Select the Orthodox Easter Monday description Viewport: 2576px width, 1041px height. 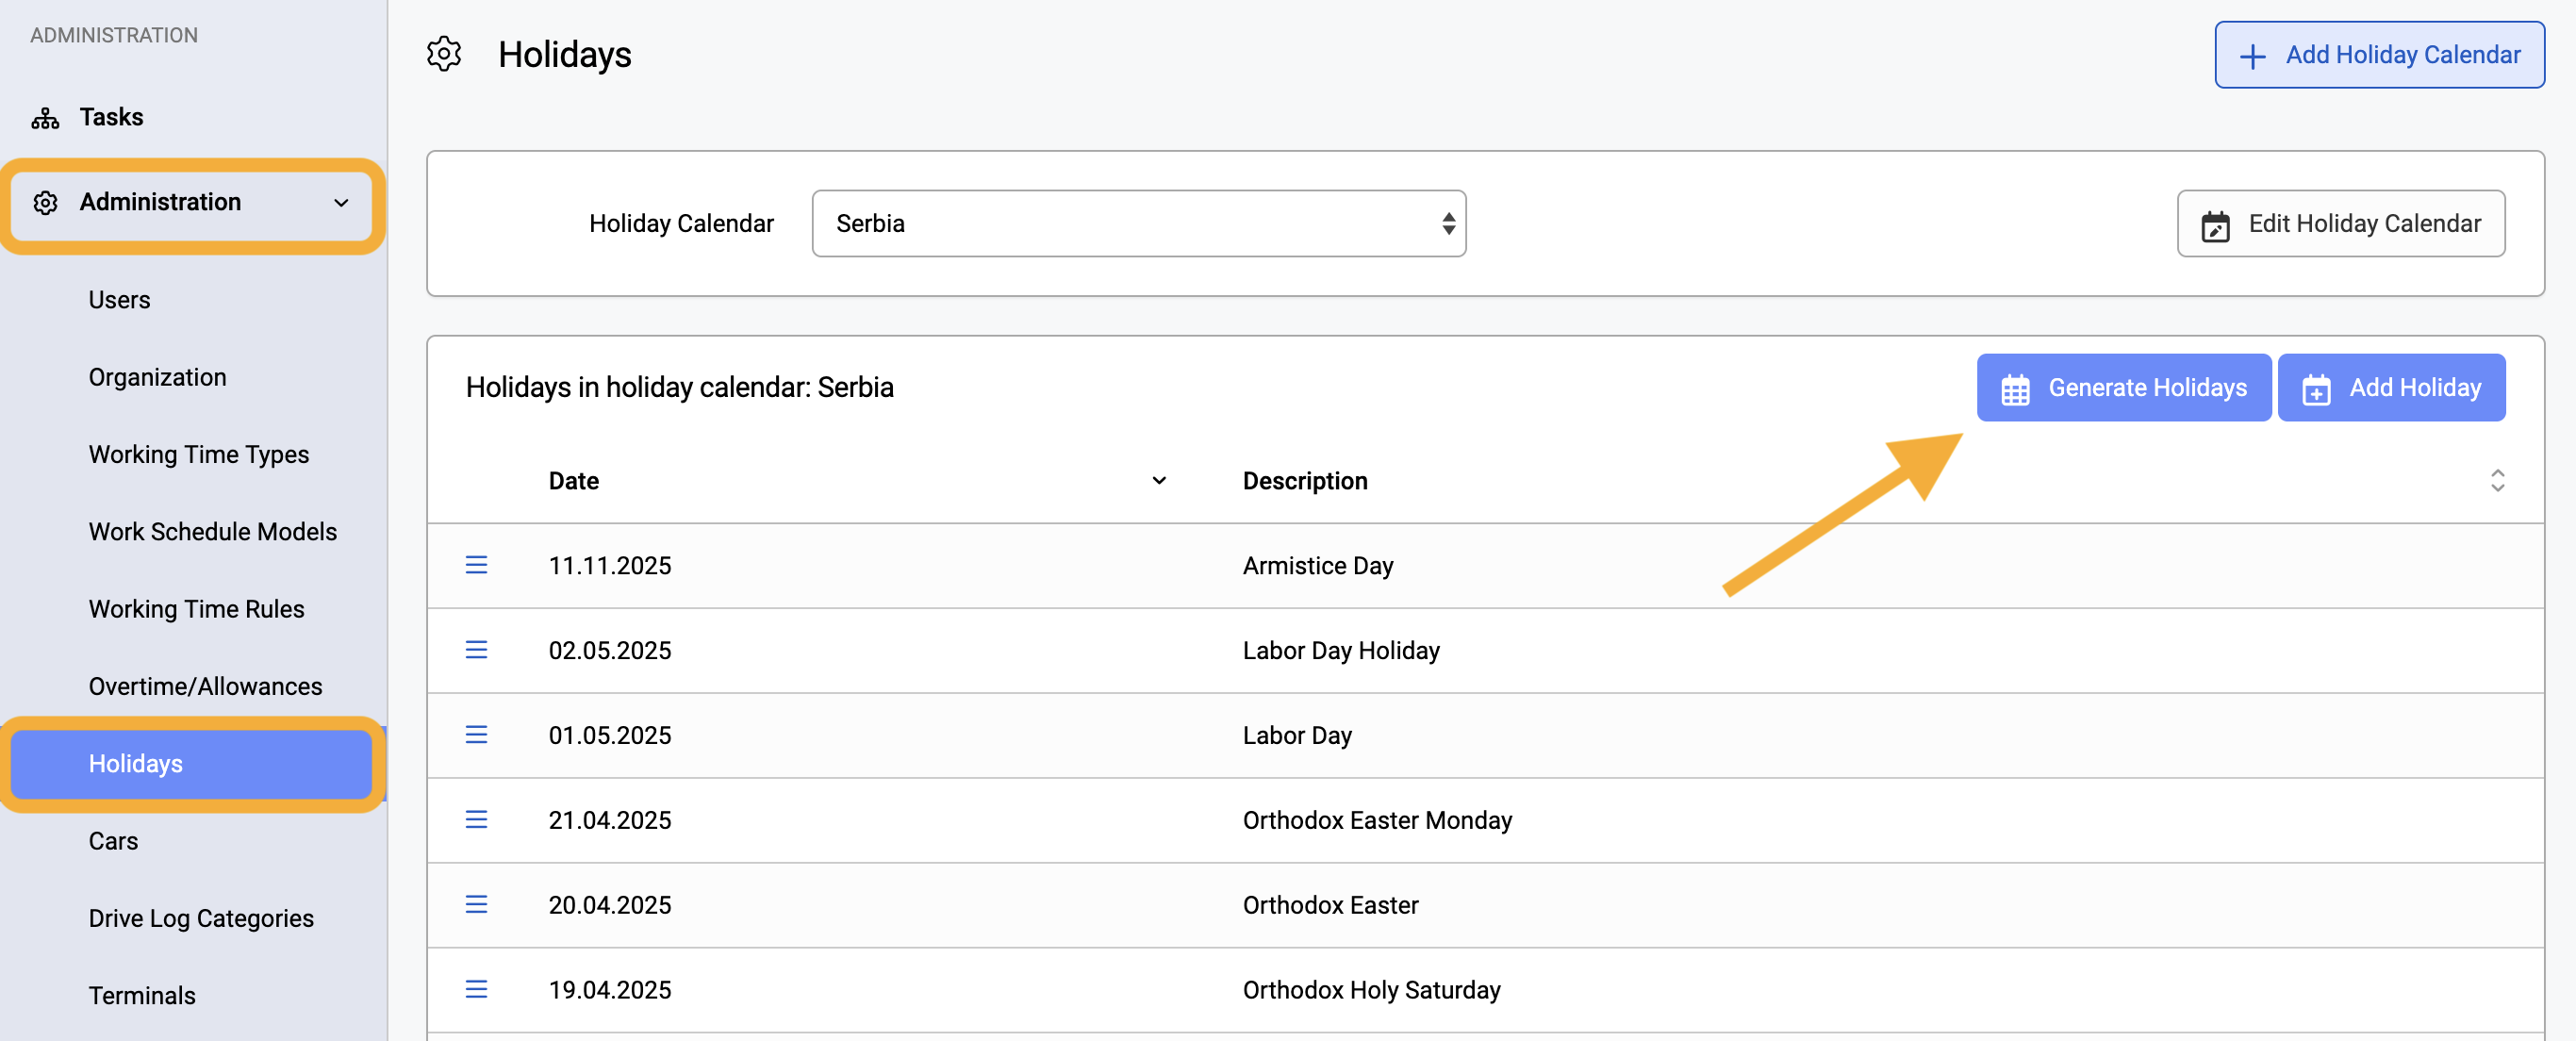[x=1376, y=821]
